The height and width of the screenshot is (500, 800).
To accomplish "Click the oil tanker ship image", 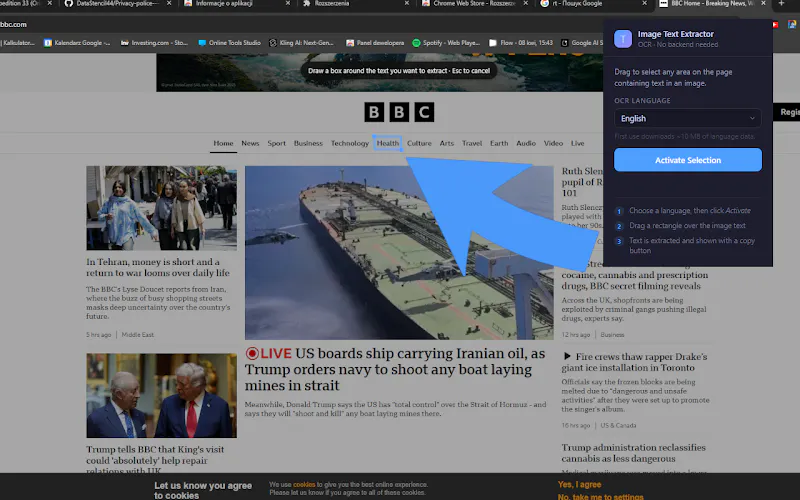I will pyautogui.click(x=399, y=253).
